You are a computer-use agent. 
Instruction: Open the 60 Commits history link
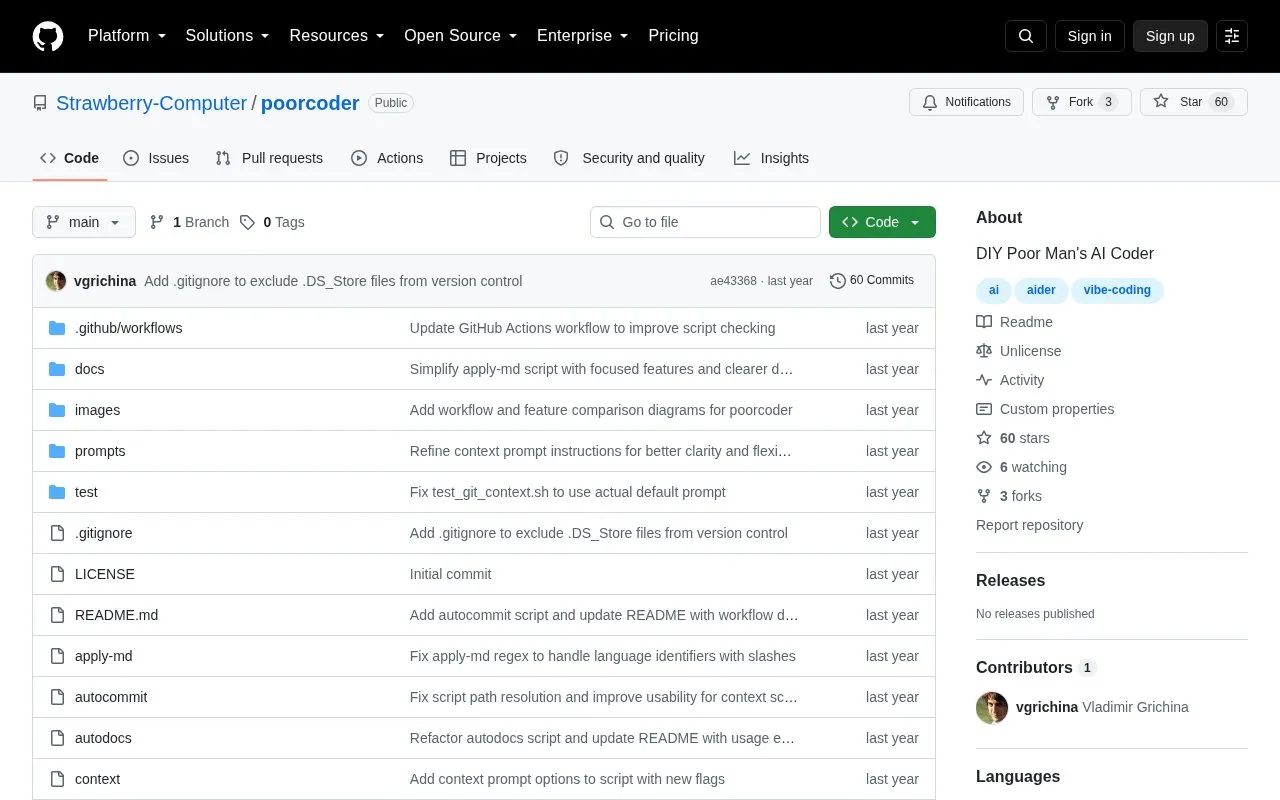coord(872,280)
